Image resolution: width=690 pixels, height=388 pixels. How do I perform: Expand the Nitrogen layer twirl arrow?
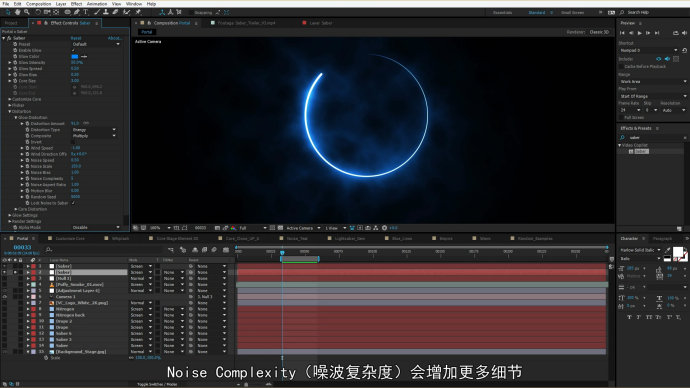[28, 309]
